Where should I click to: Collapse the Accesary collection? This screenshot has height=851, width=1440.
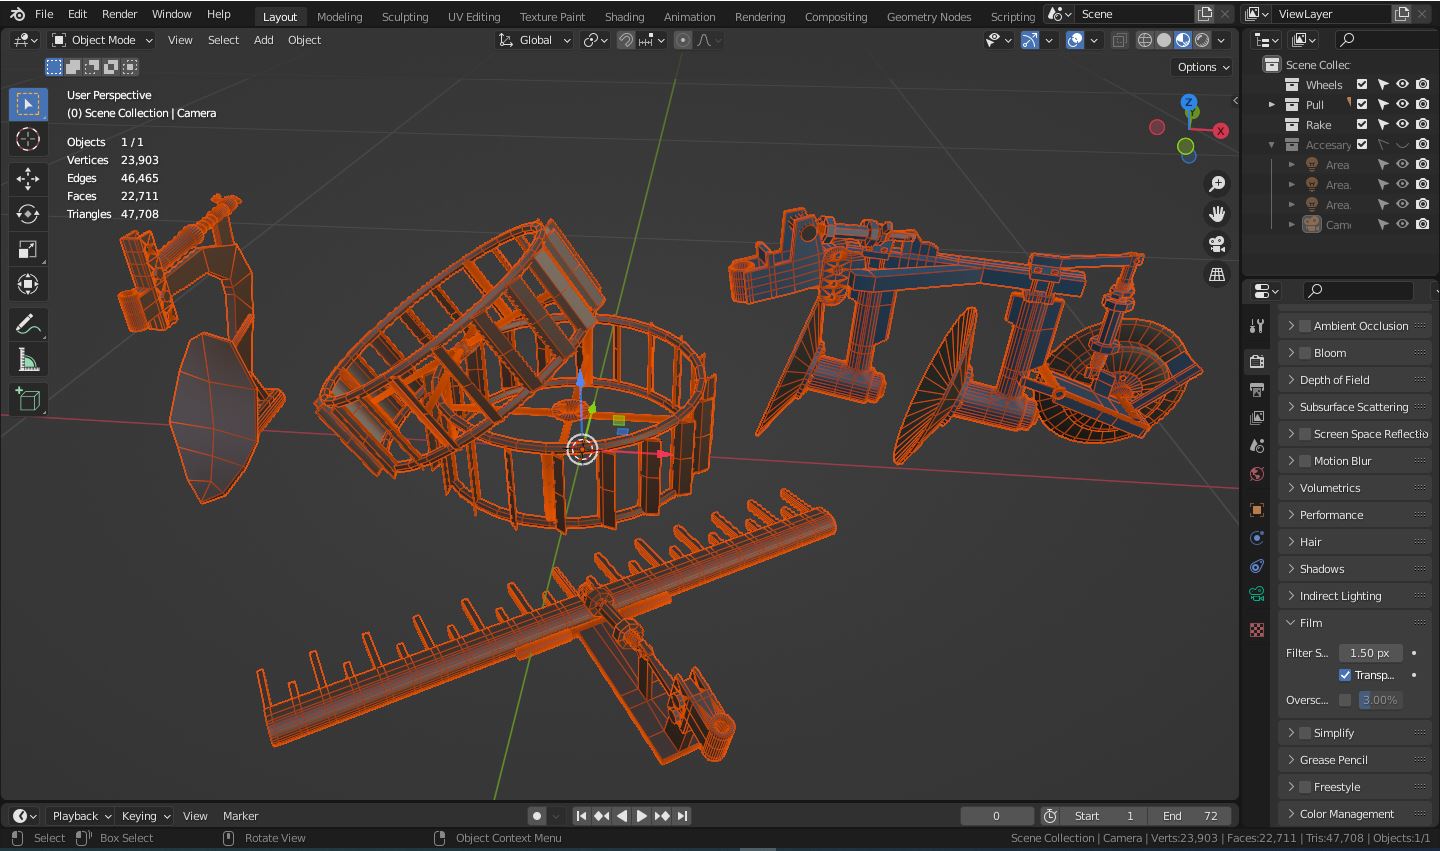click(x=1272, y=145)
